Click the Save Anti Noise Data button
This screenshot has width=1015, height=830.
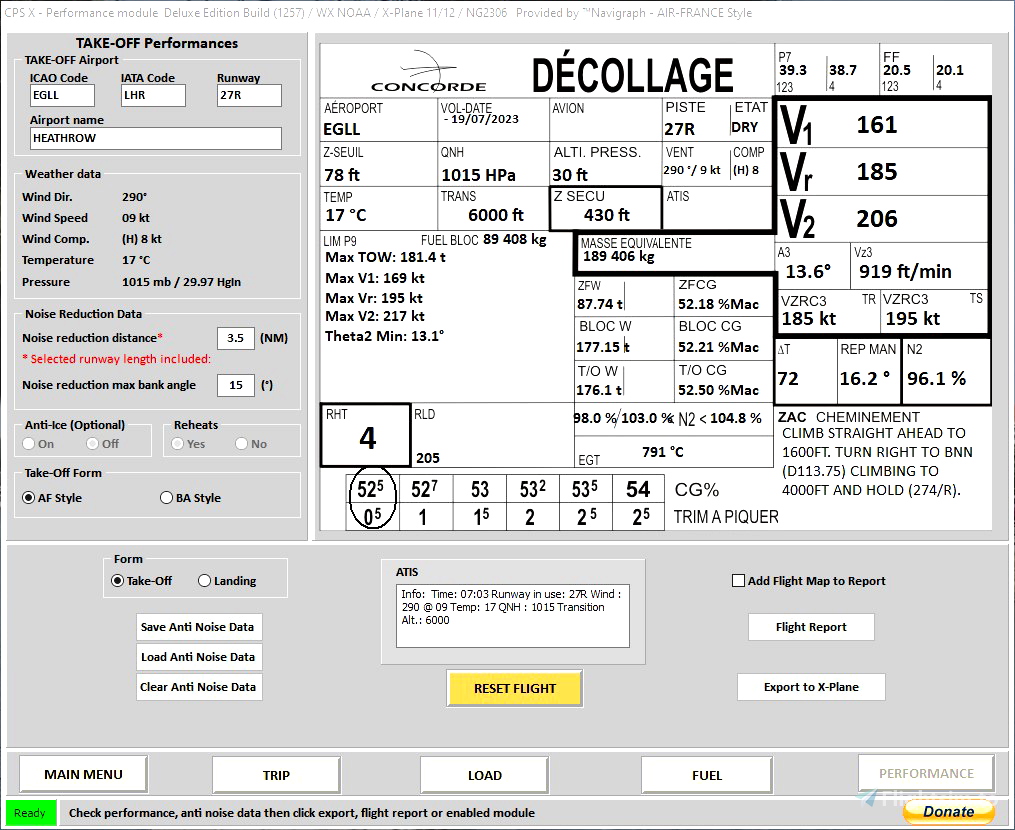pyautogui.click(x=197, y=627)
